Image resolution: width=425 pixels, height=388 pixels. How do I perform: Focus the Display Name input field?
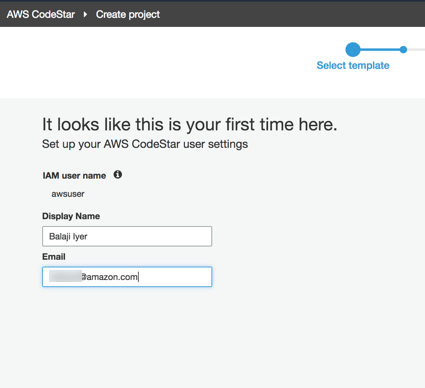point(127,236)
